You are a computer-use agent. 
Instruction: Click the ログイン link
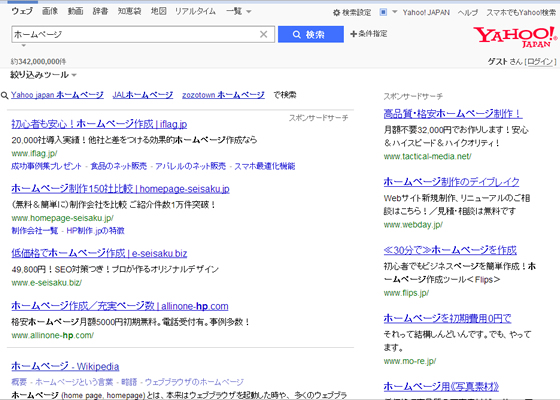[x=540, y=61]
